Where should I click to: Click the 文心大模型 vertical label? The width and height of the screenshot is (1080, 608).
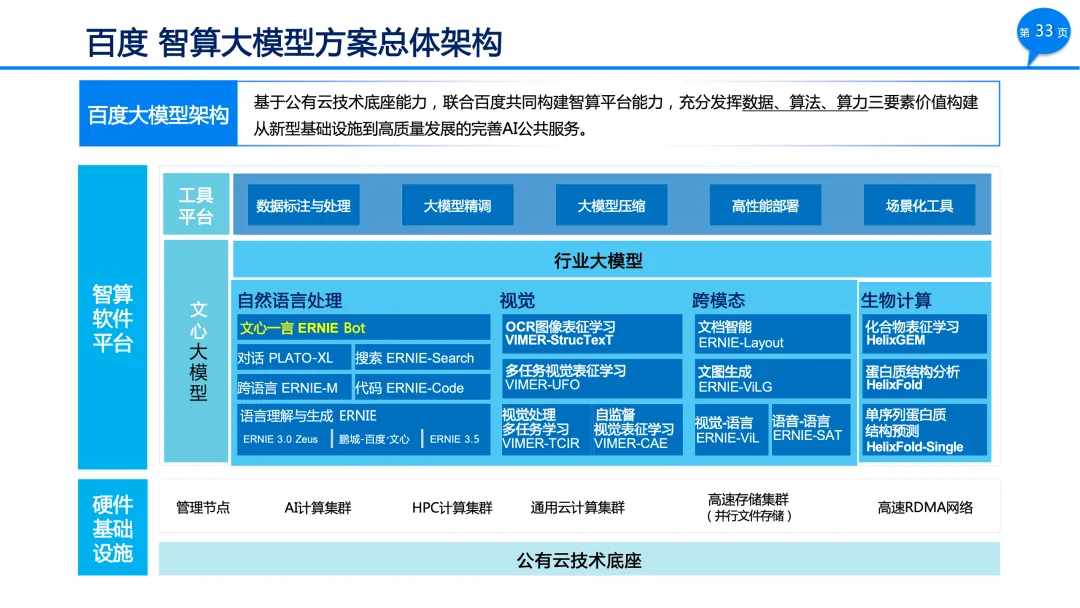coord(196,351)
